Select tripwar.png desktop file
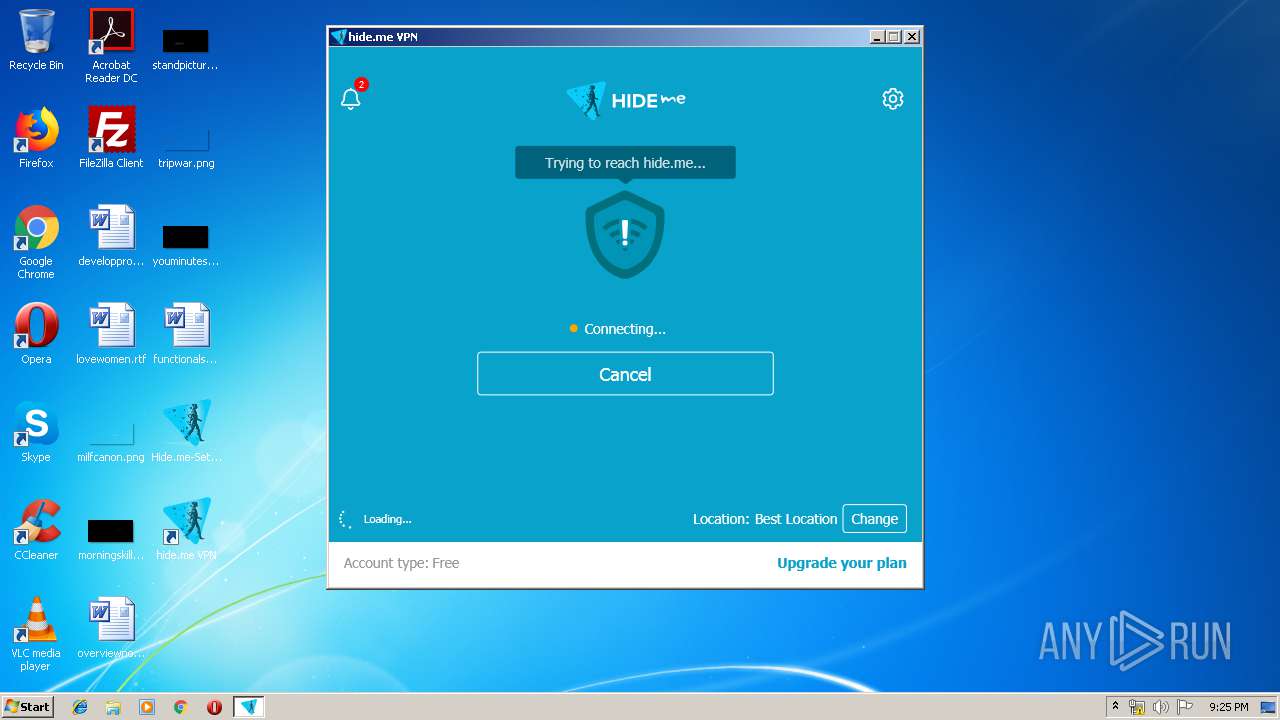 click(186, 146)
